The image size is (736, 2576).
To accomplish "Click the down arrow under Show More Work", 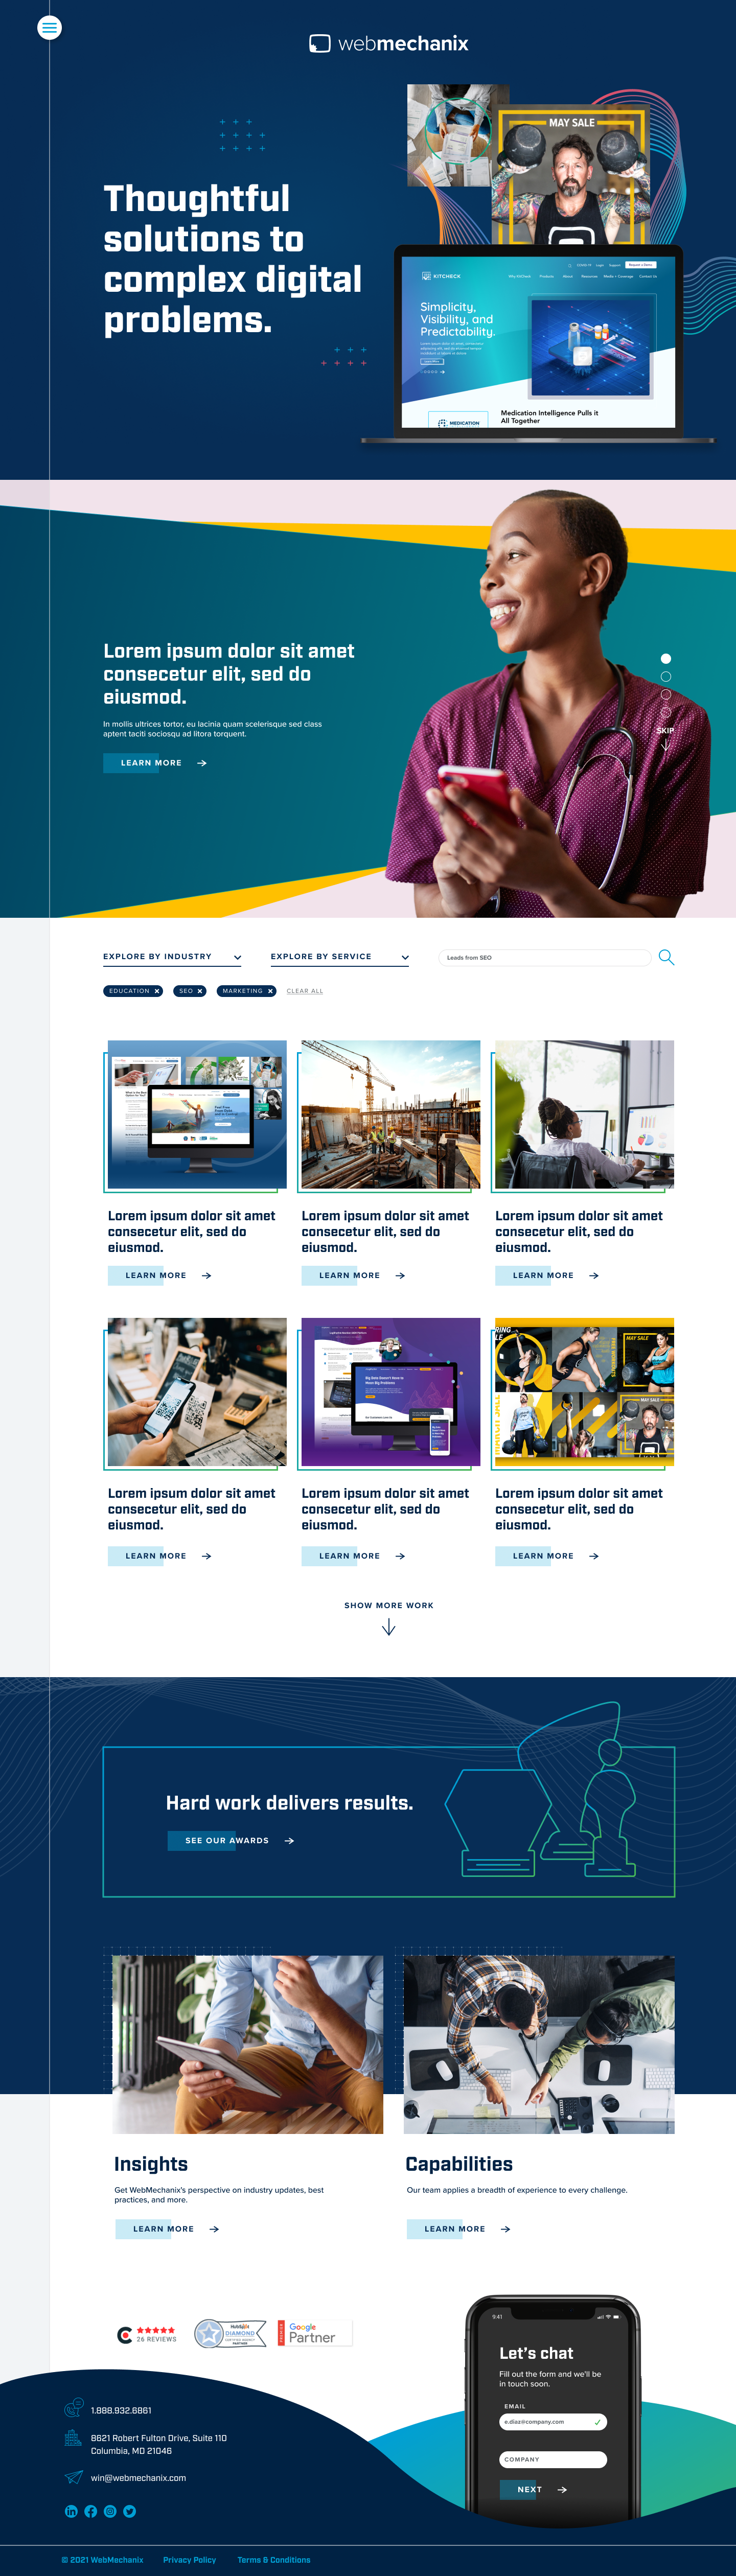I will coord(389,1627).
